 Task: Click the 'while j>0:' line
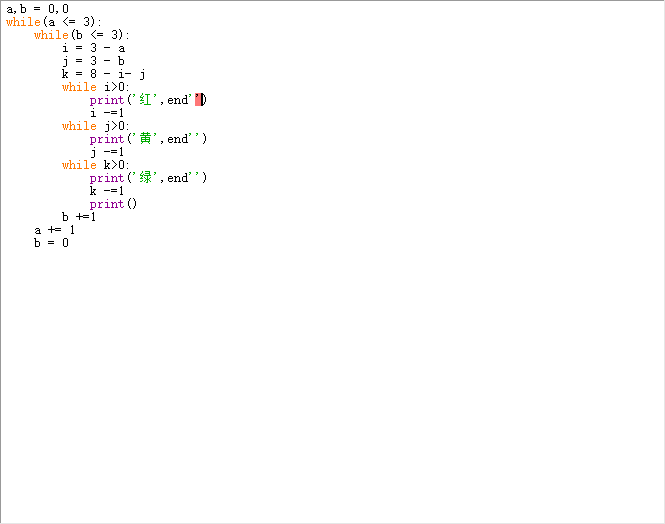point(95,126)
